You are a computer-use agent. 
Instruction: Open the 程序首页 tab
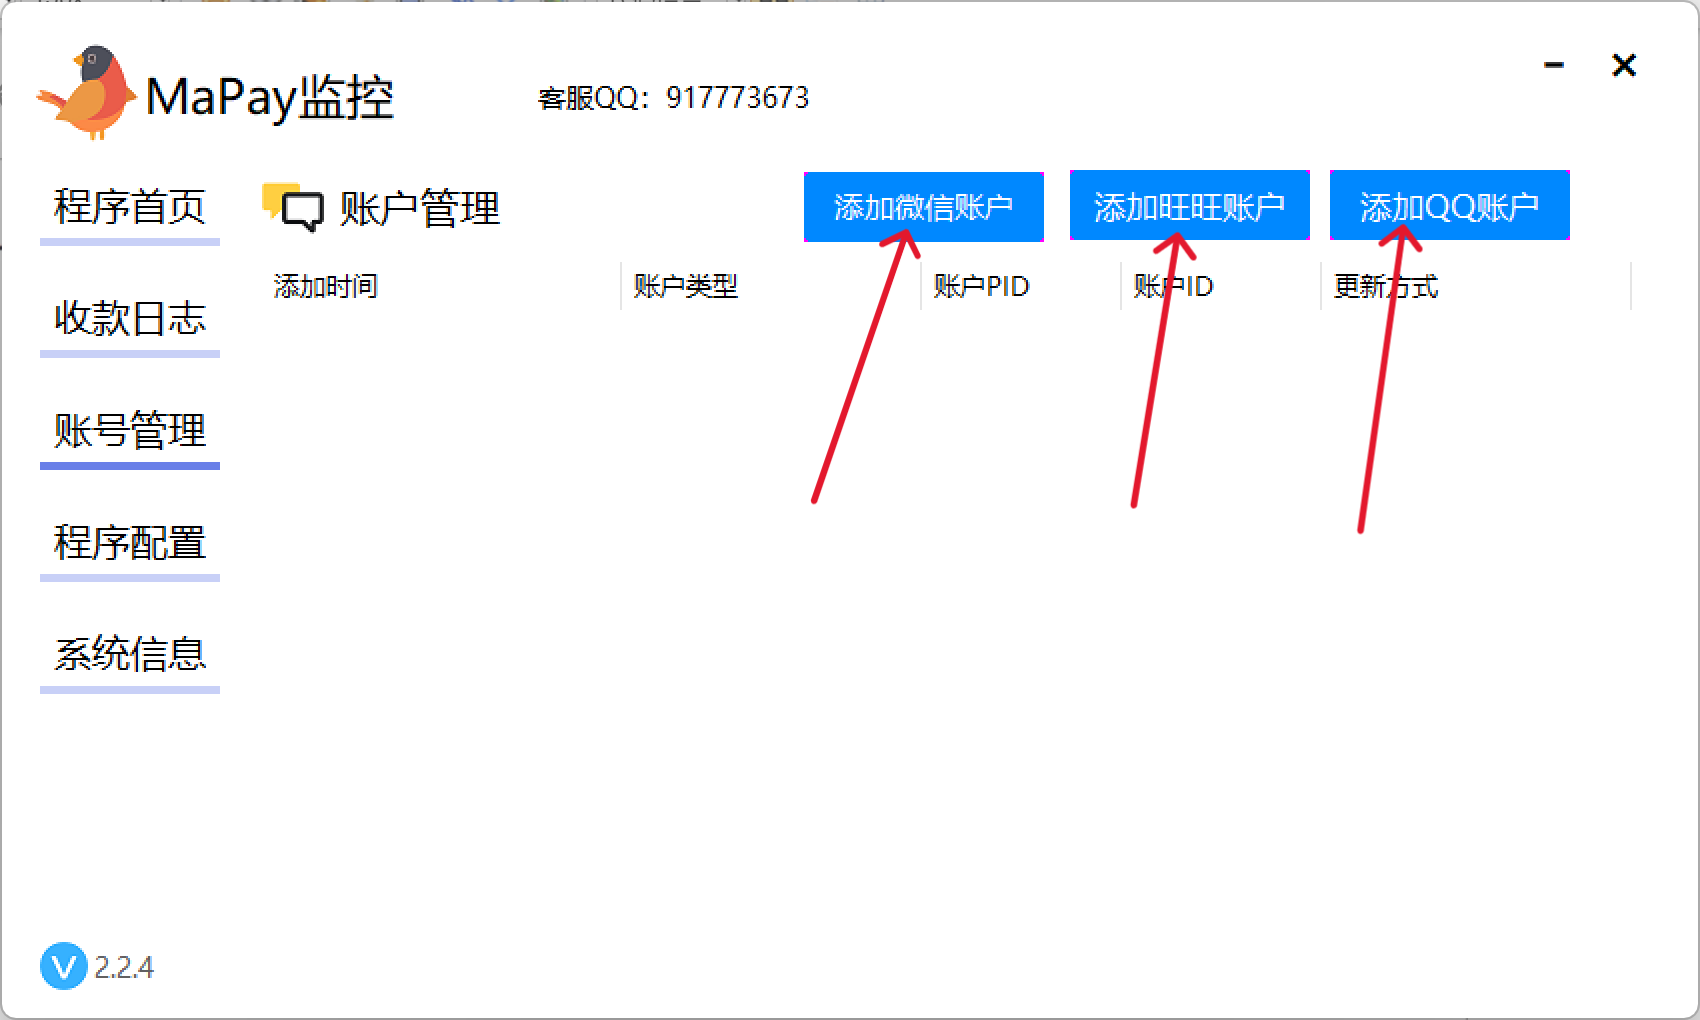coord(130,208)
